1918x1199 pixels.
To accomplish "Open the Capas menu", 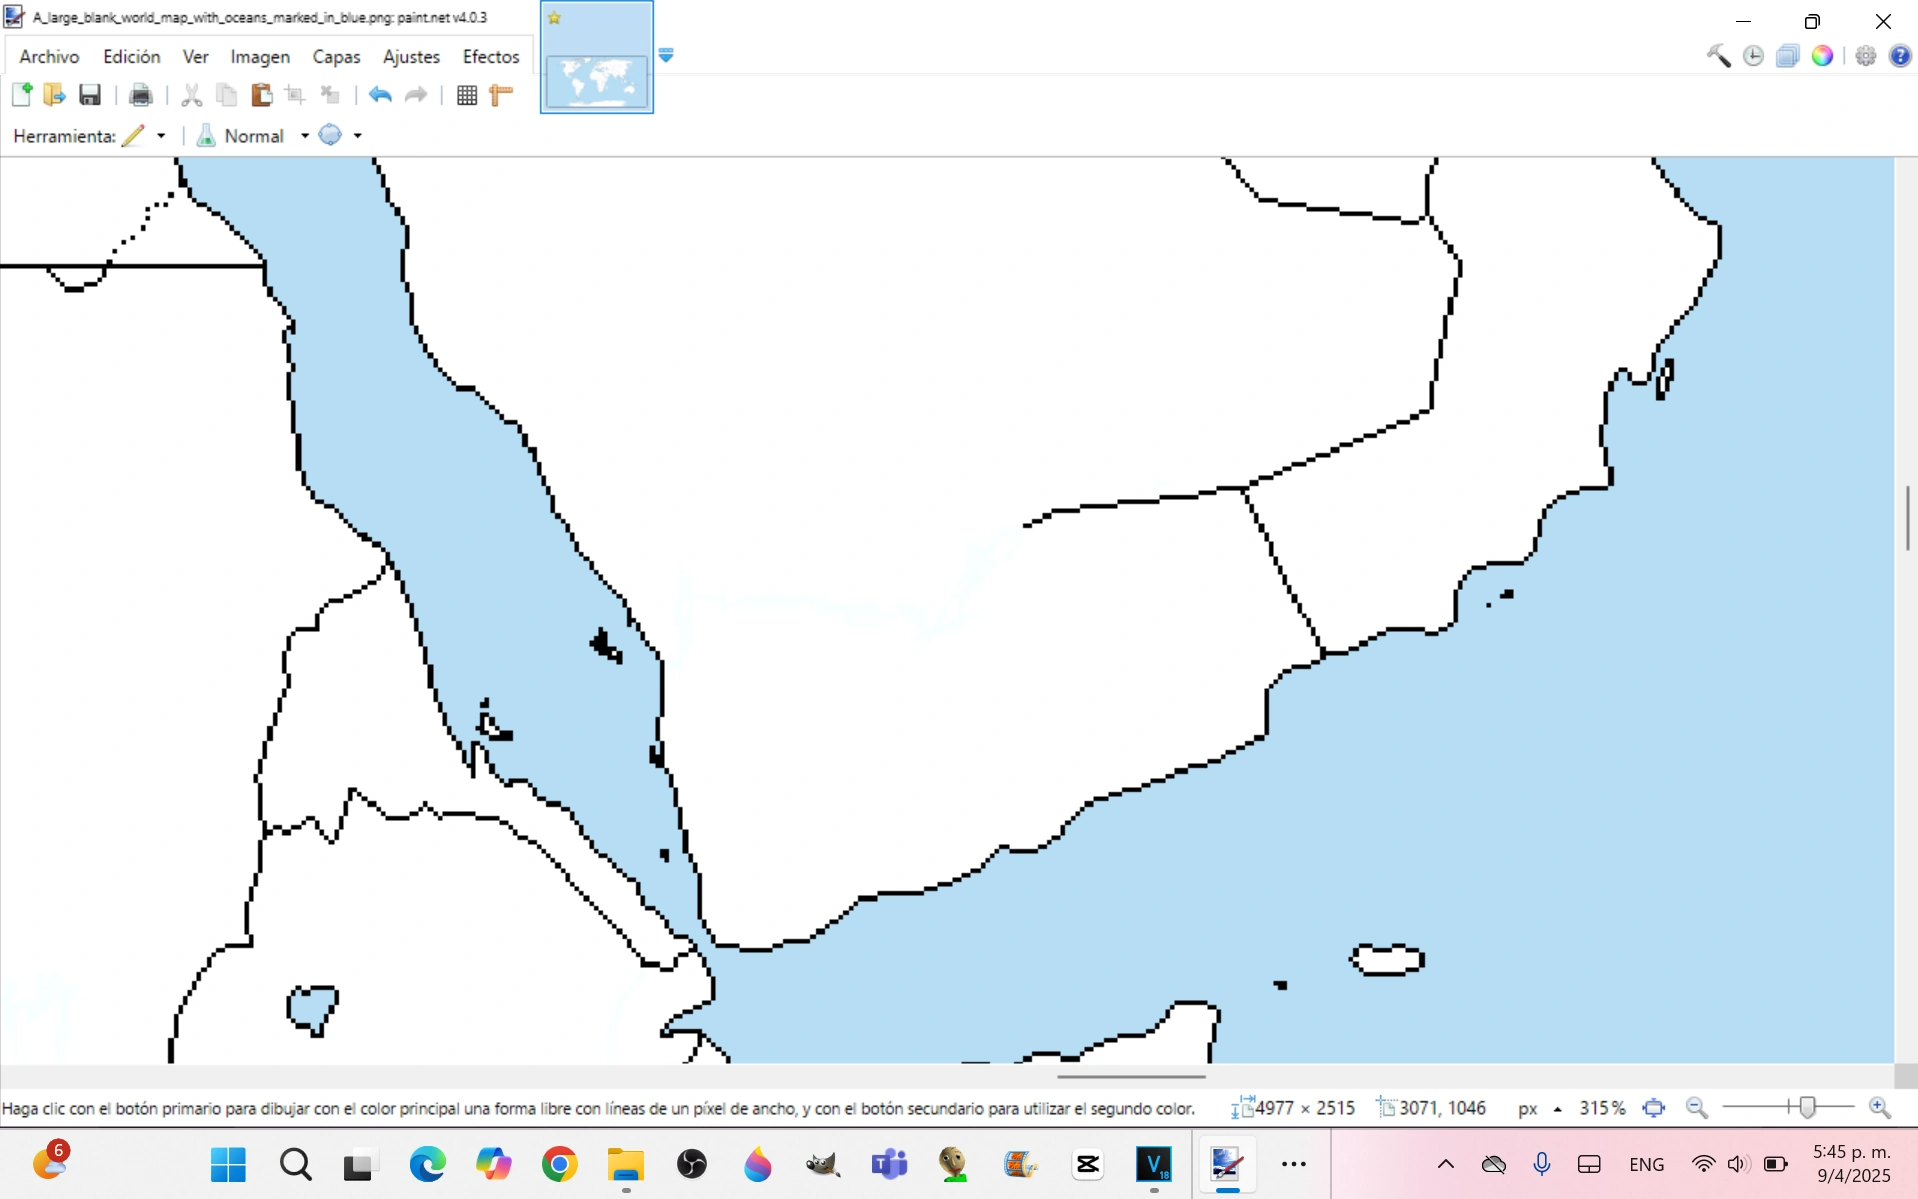I will [337, 57].
